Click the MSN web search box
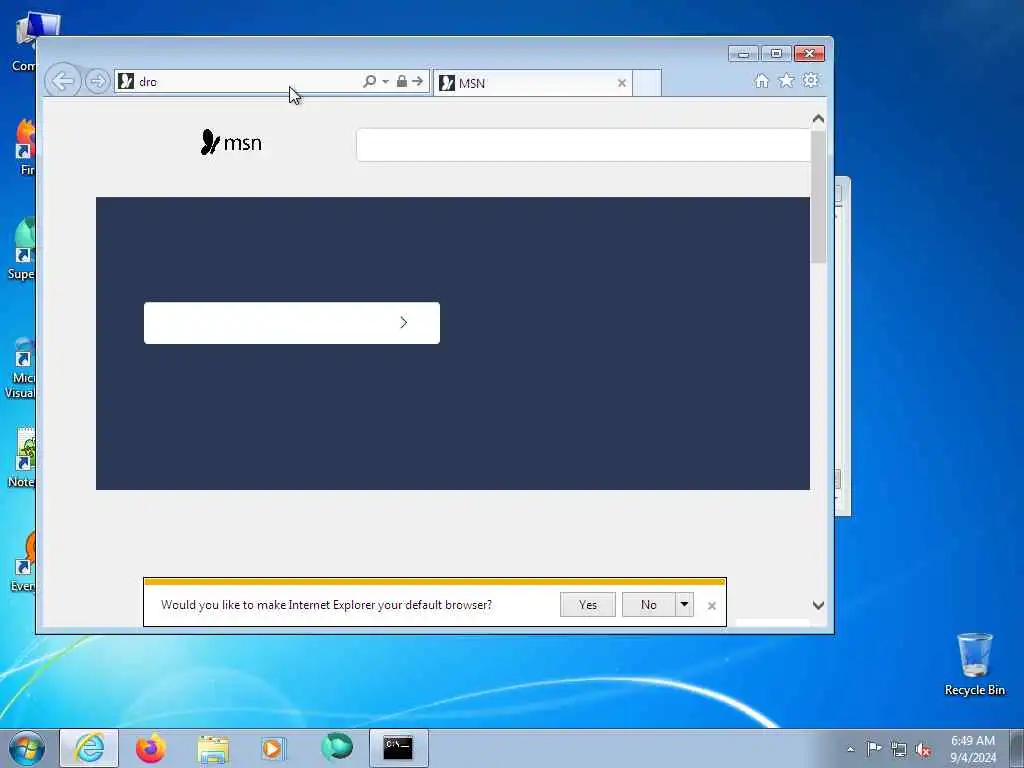 click(583, 145)
